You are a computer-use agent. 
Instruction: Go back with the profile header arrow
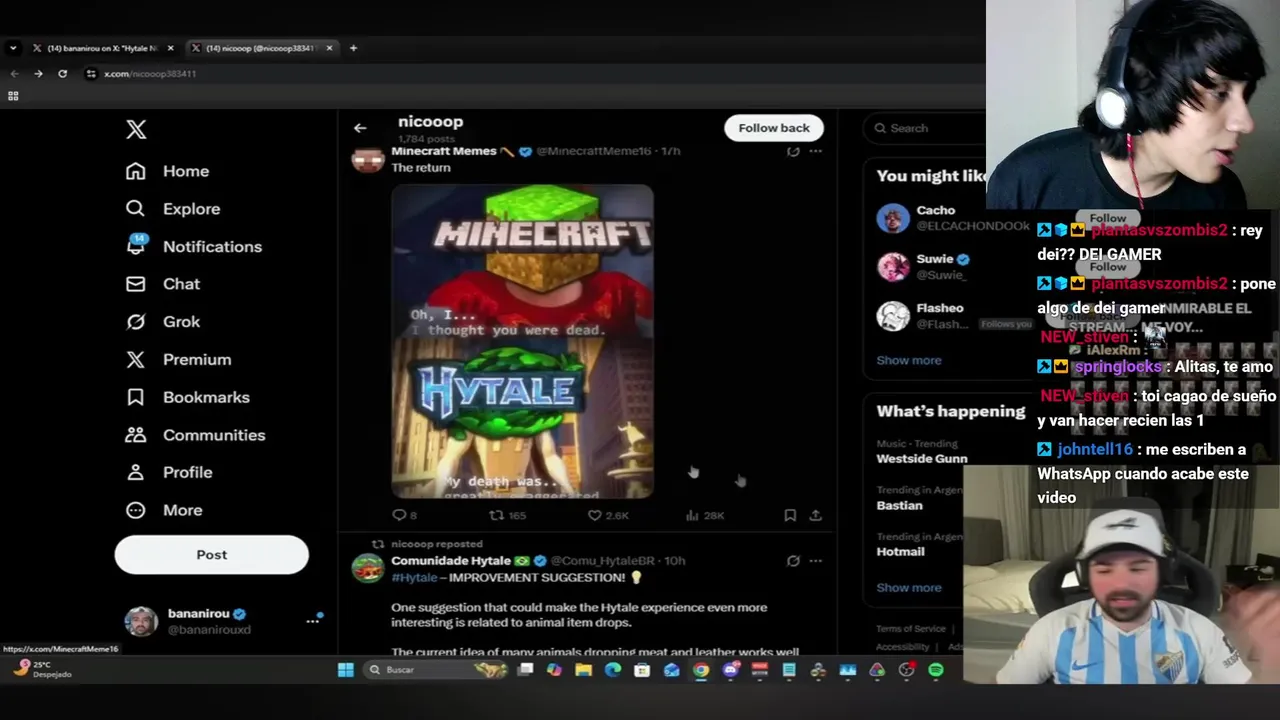[360, 128]
